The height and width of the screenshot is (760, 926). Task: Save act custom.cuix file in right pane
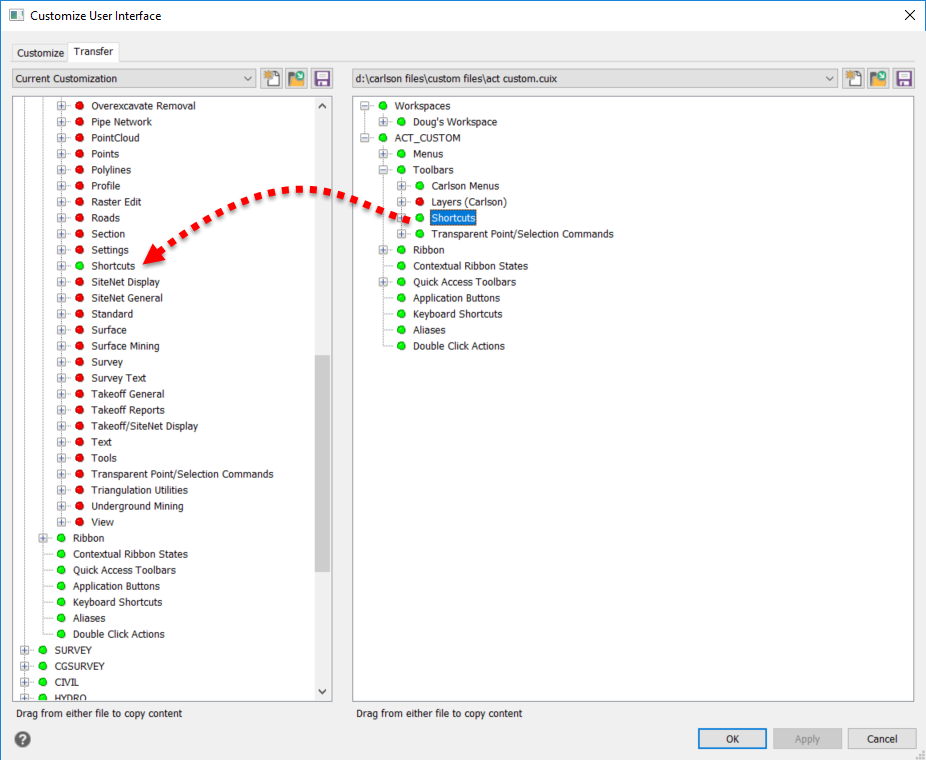(x=904, y=79)
